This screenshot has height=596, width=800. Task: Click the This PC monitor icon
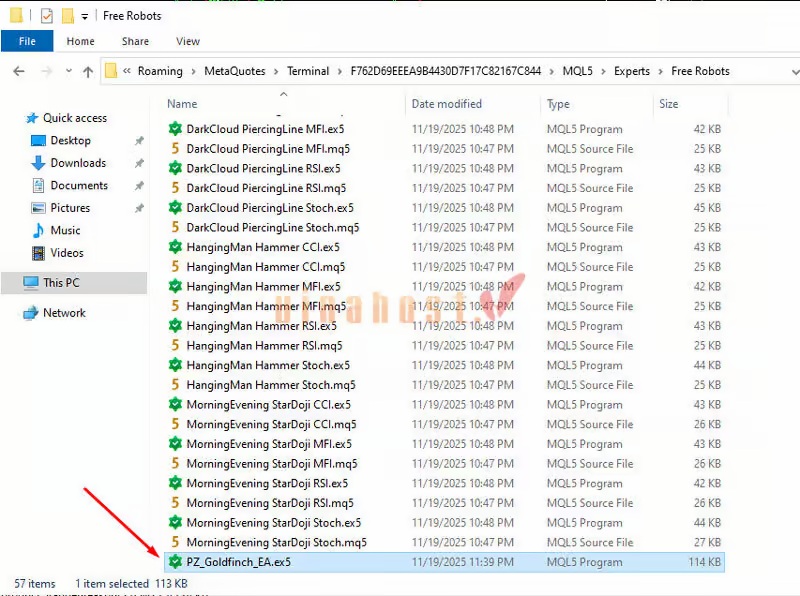(x=31, y=283)
